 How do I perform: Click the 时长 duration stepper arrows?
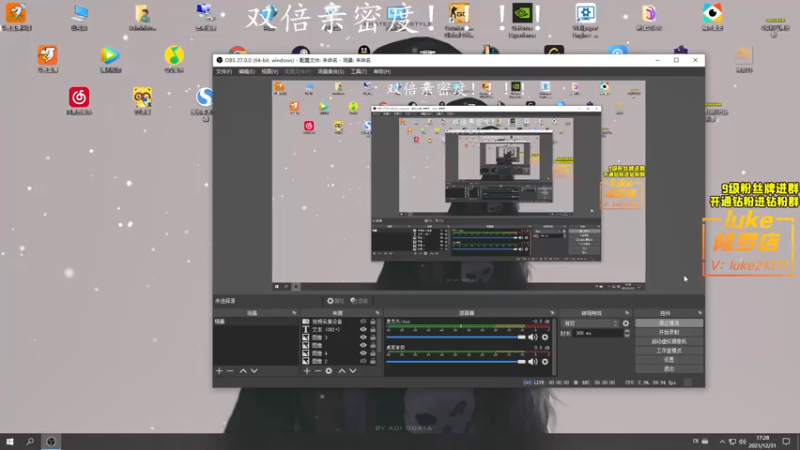(627, 333)
